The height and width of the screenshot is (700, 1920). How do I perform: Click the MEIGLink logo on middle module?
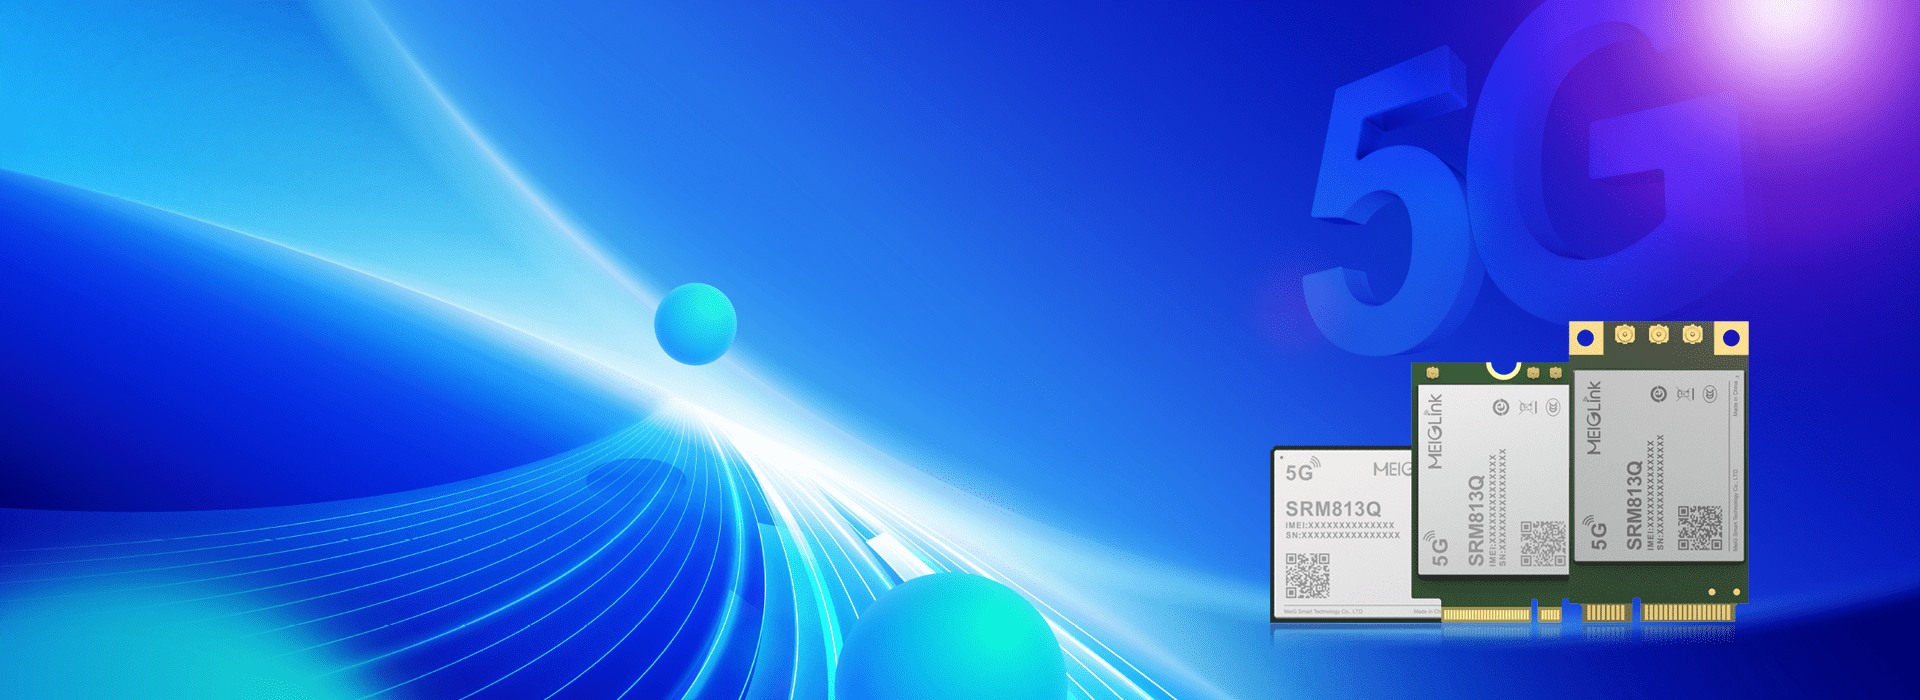(x=1435, y=432)
